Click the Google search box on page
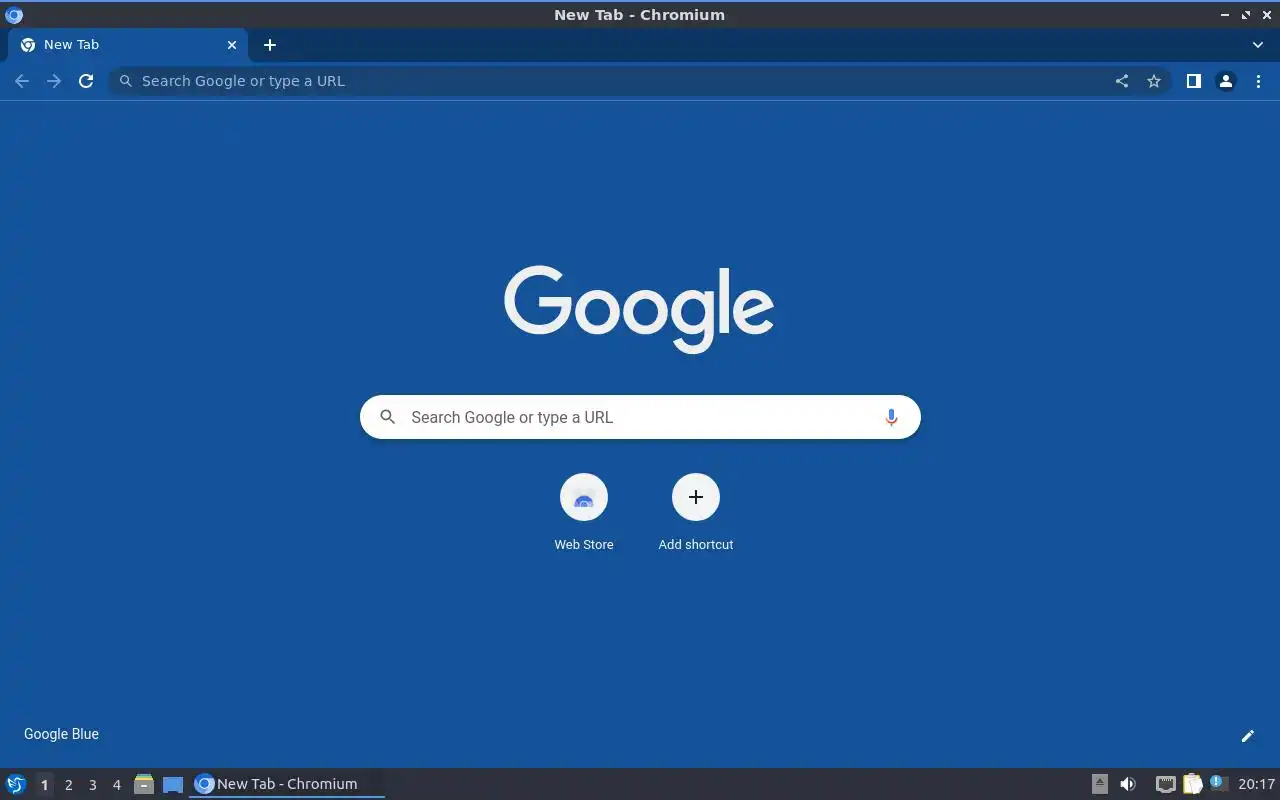1280x800 pixels. 640,417
